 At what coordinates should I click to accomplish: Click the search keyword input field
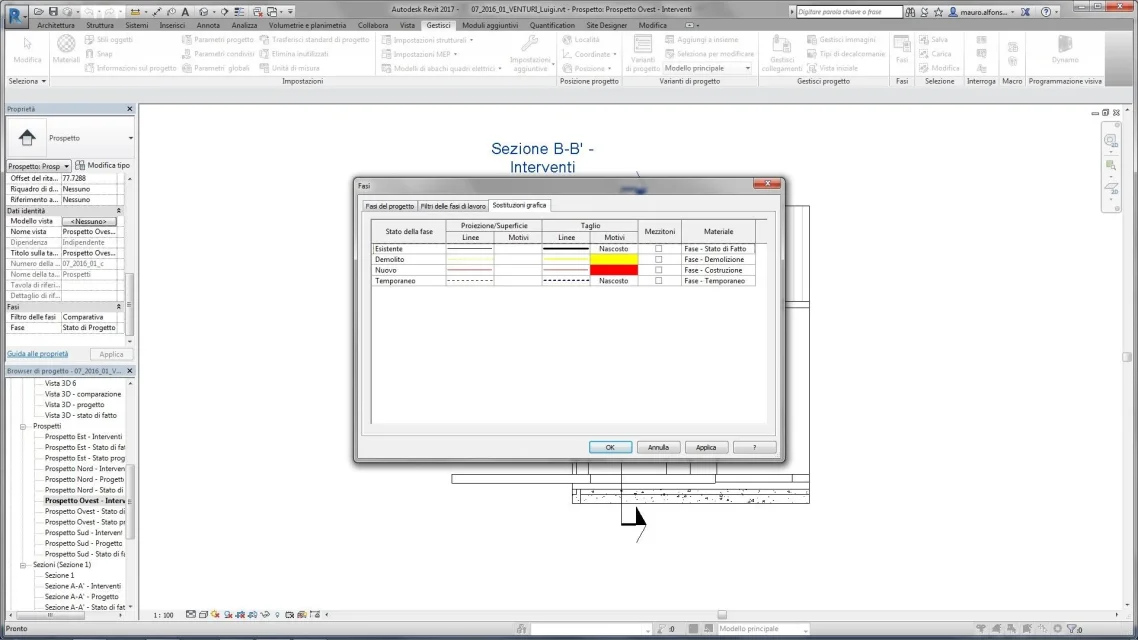pyautogui.click(x=848, y=12)
